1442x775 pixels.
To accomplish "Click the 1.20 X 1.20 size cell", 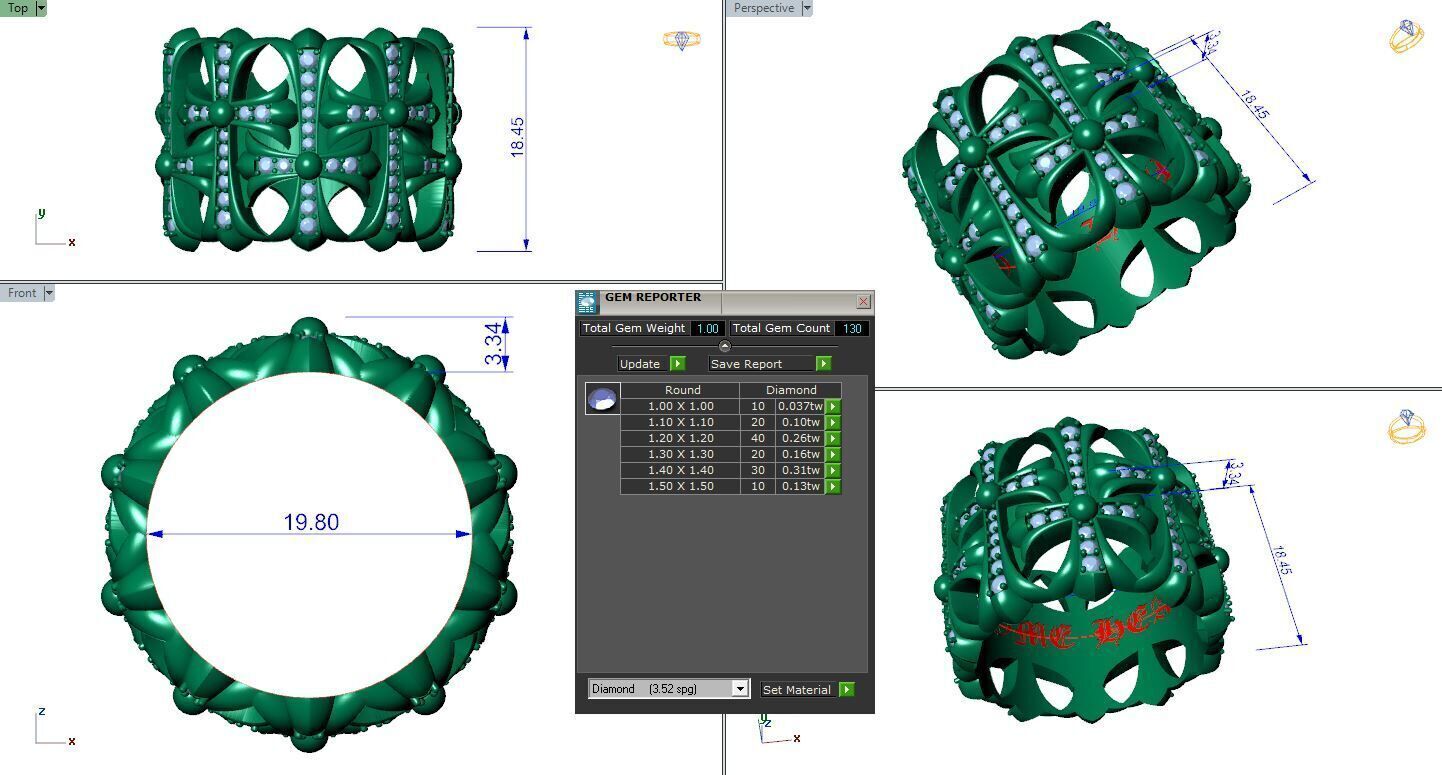I will (680, 439).
